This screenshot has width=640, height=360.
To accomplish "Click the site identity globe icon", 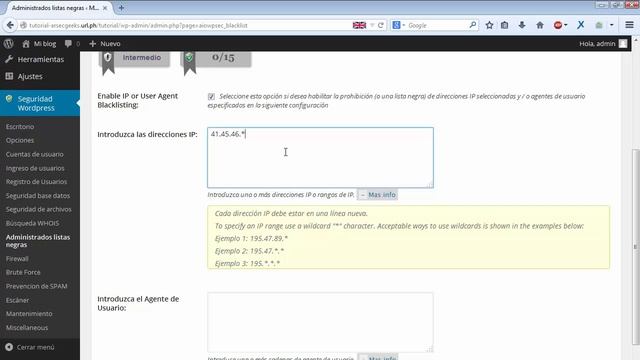I will click(x=23, y=25).
